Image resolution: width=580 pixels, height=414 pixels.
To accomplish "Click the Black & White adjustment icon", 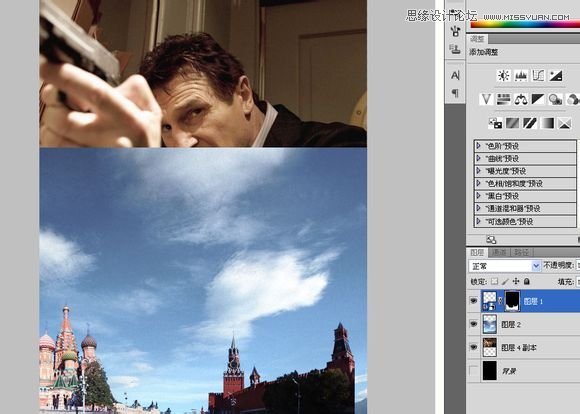I will 538,99.
